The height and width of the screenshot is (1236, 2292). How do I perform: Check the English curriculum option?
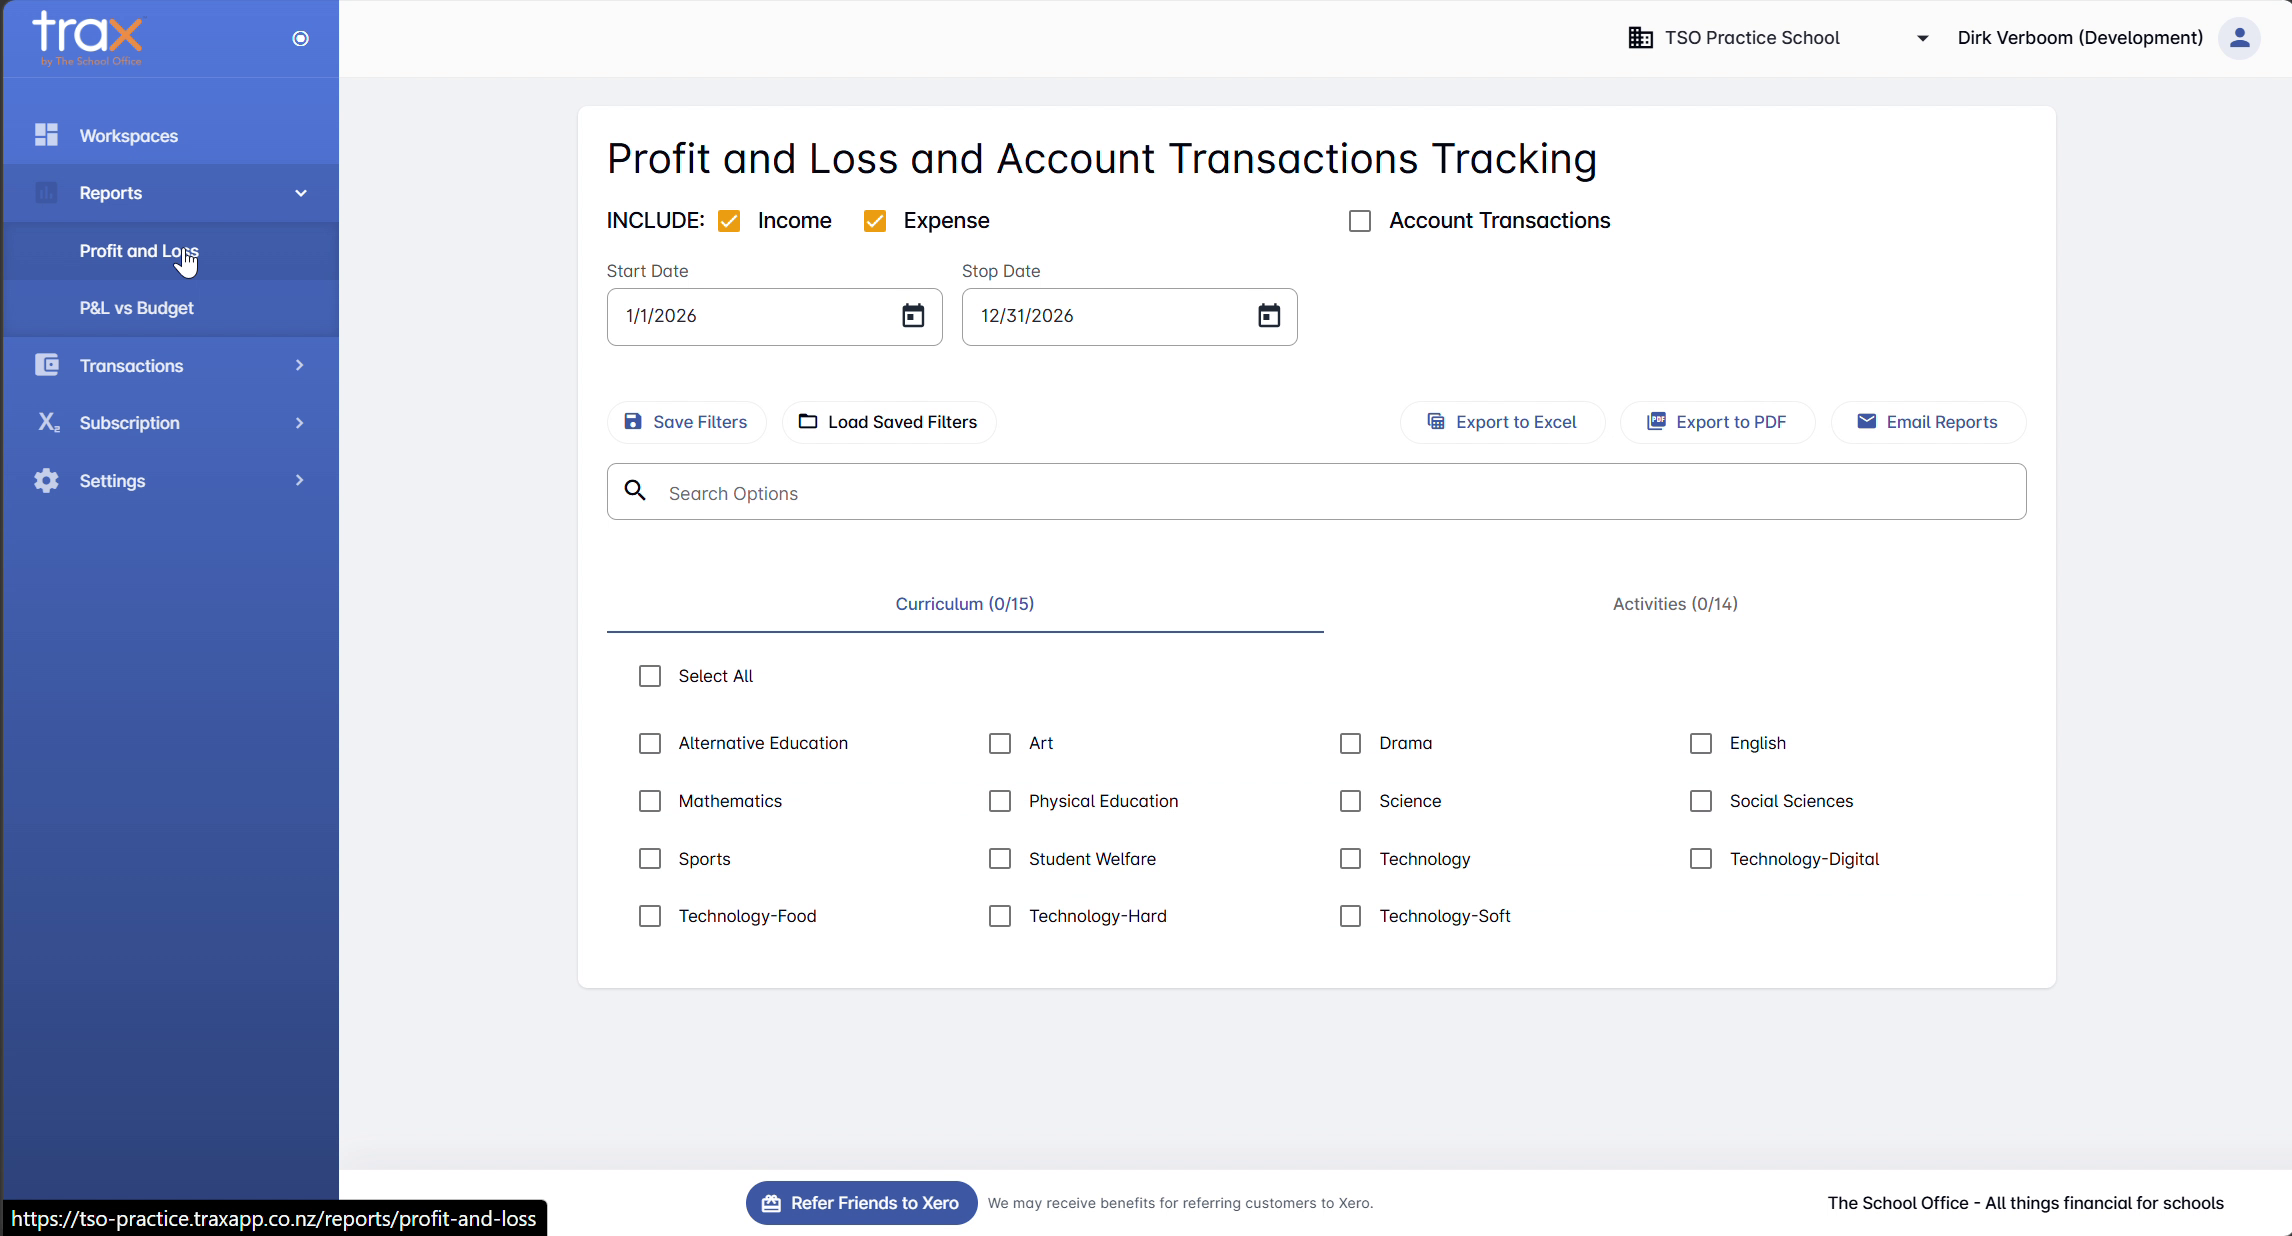pyautogui.click(x=1701, y=743)
